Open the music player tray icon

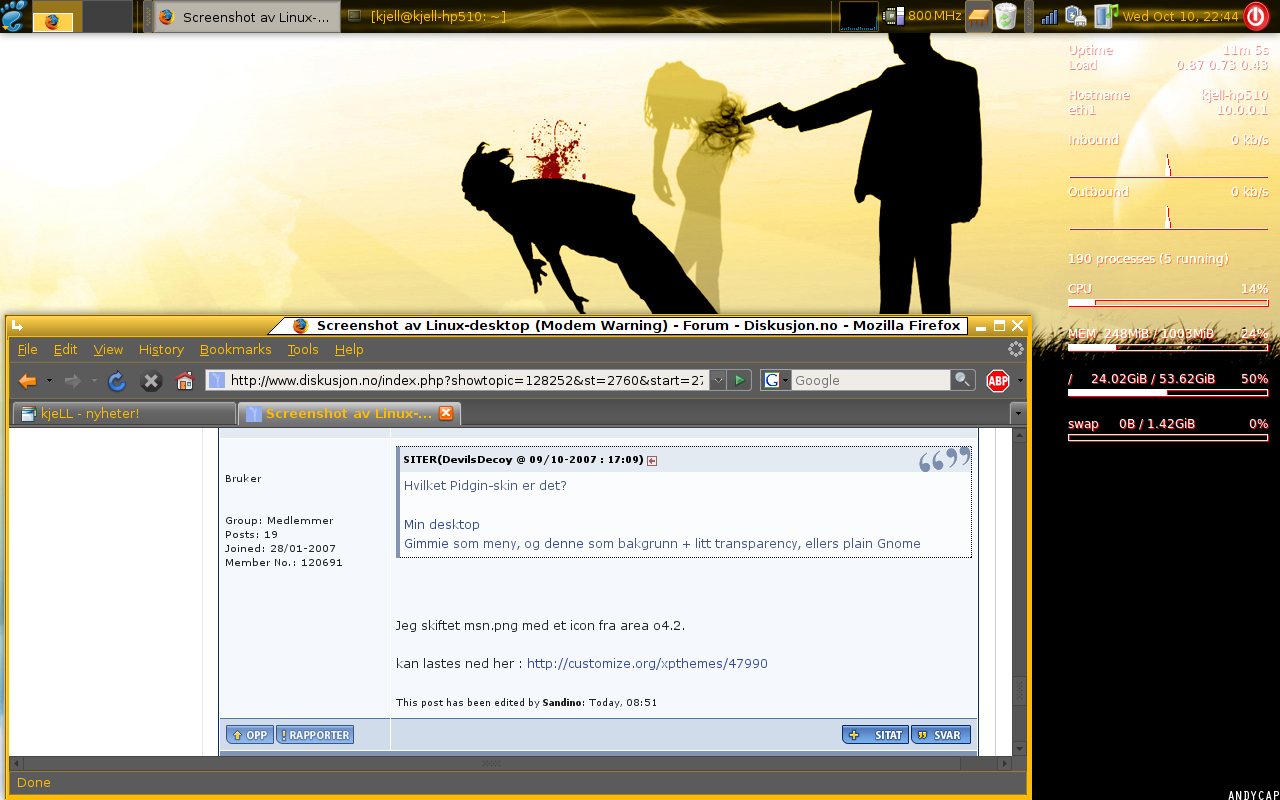[x=1105, y=16]
